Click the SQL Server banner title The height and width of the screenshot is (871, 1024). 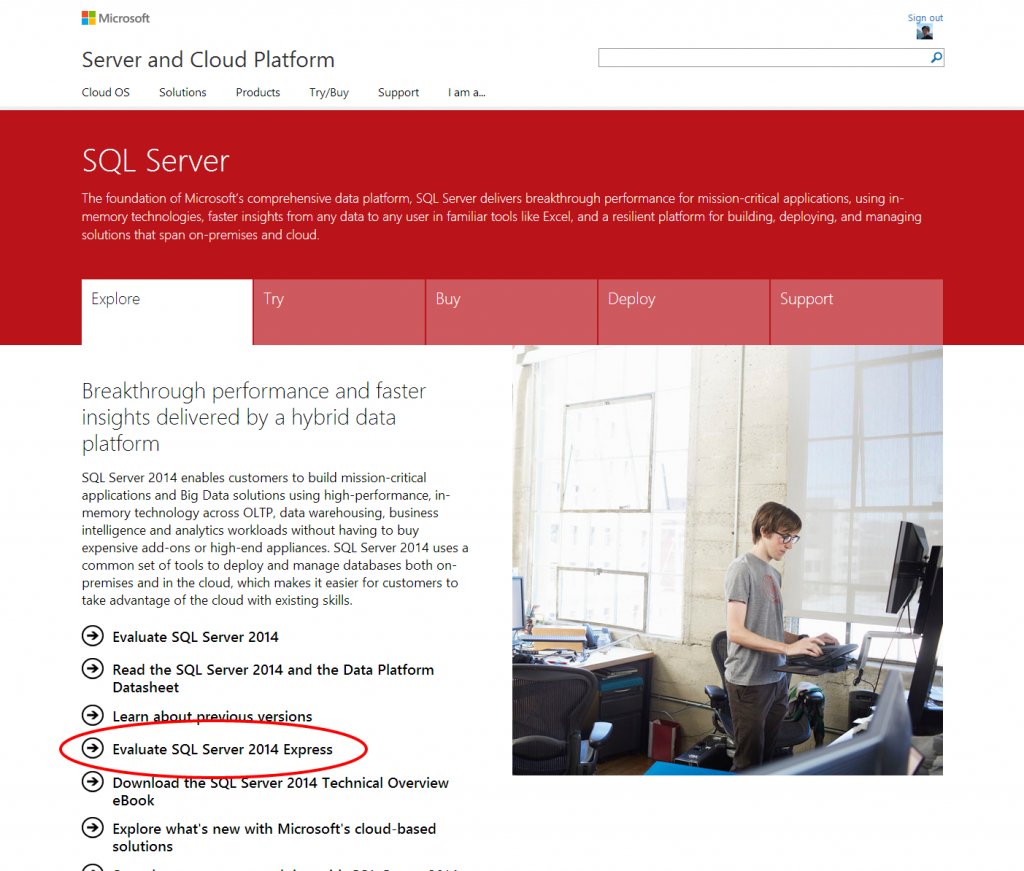155,161
